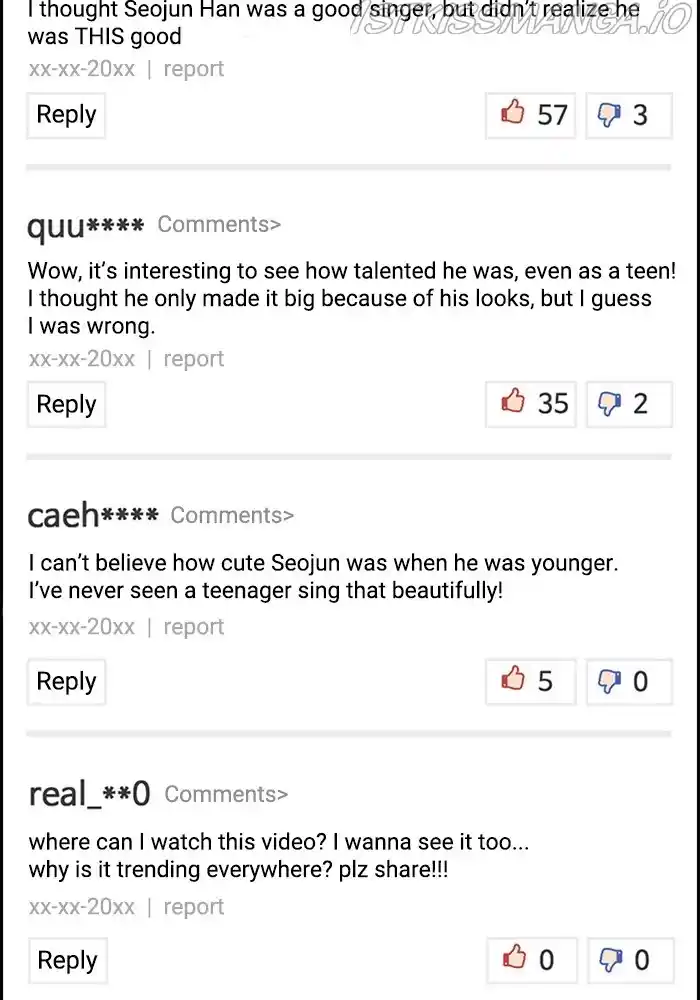Reply to caeh**** comment
This screenshot has height=1000, width=700.
(66, 681)
